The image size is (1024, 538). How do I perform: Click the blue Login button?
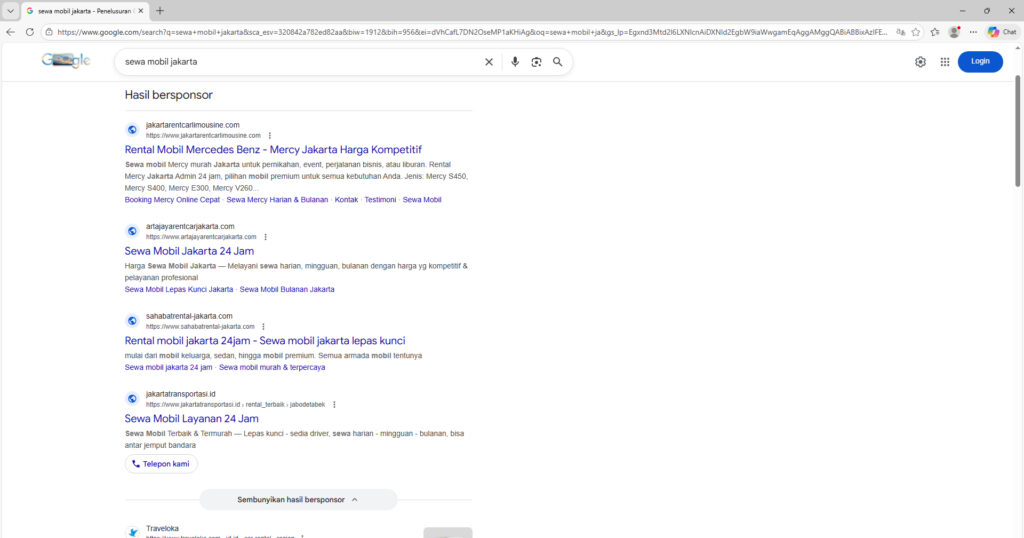click(x=980, y=61)
